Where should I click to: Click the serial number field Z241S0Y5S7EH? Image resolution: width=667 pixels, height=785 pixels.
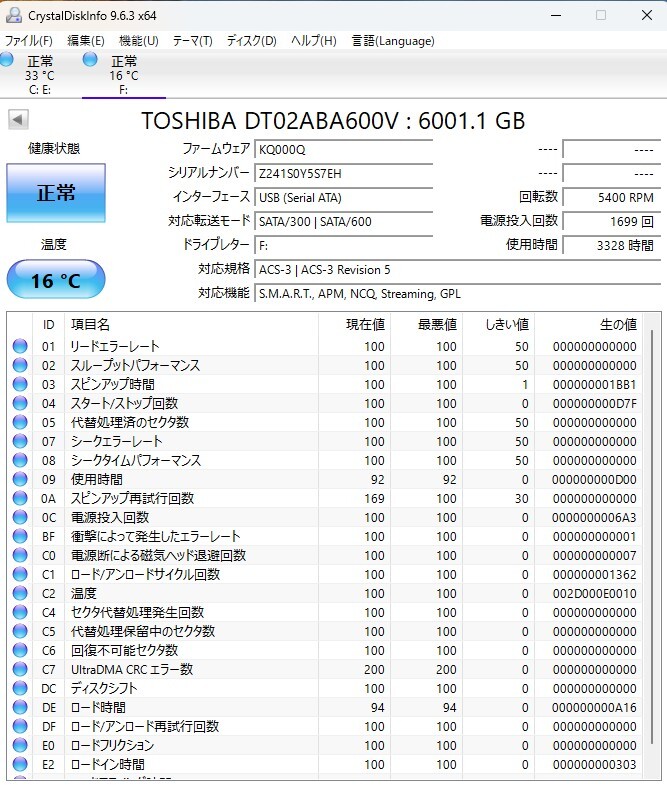tap(344, 173)
